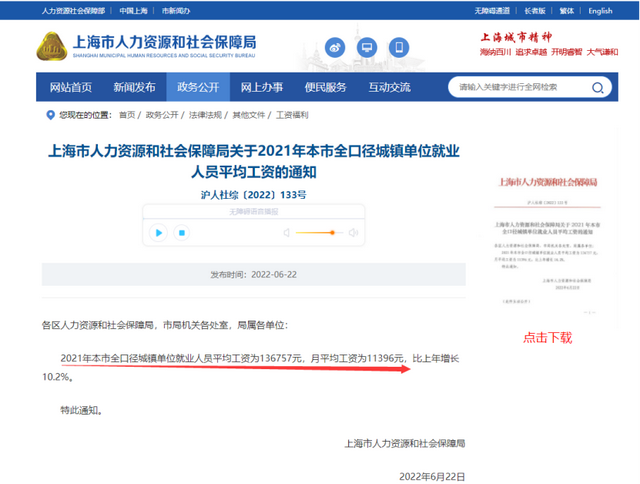Open the 便民服务 menu
This screenshot has width=640, height=484.
tap(325, 87)
